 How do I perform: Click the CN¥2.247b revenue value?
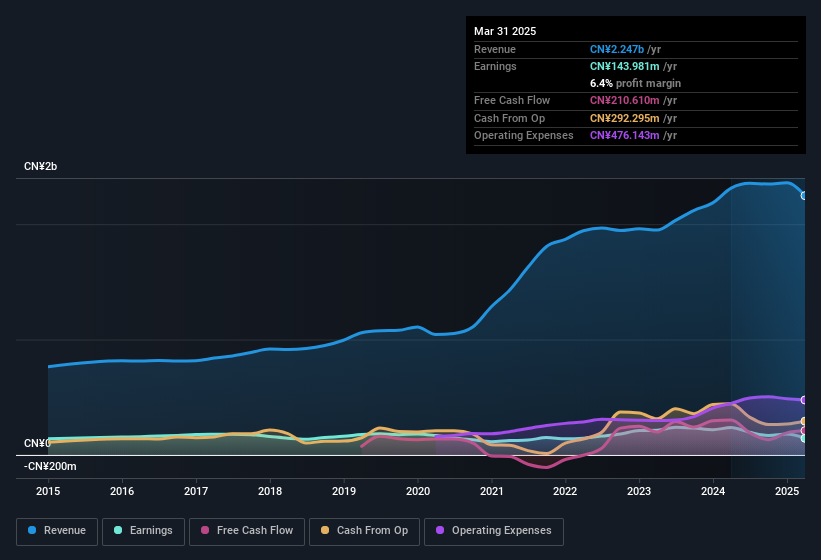[x=617, y=49]
